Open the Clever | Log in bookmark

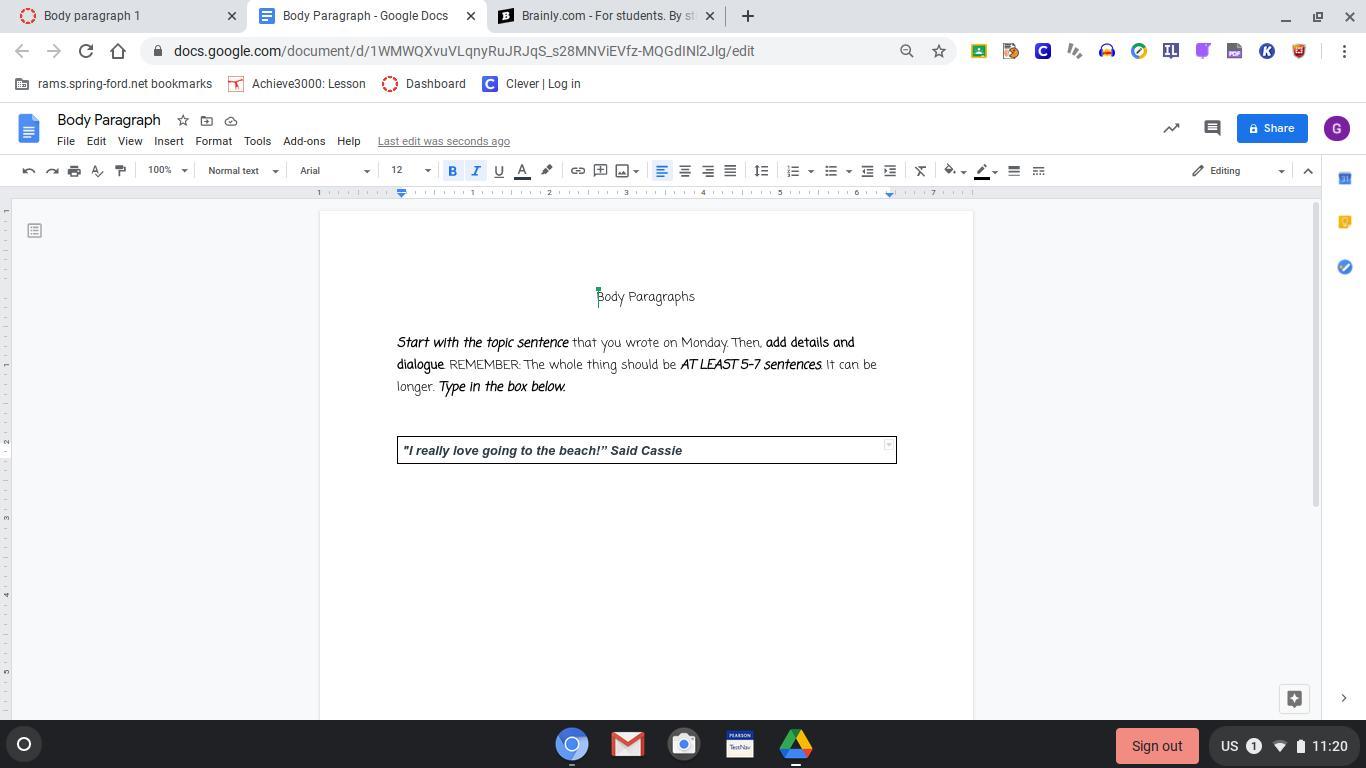(531, 84)
